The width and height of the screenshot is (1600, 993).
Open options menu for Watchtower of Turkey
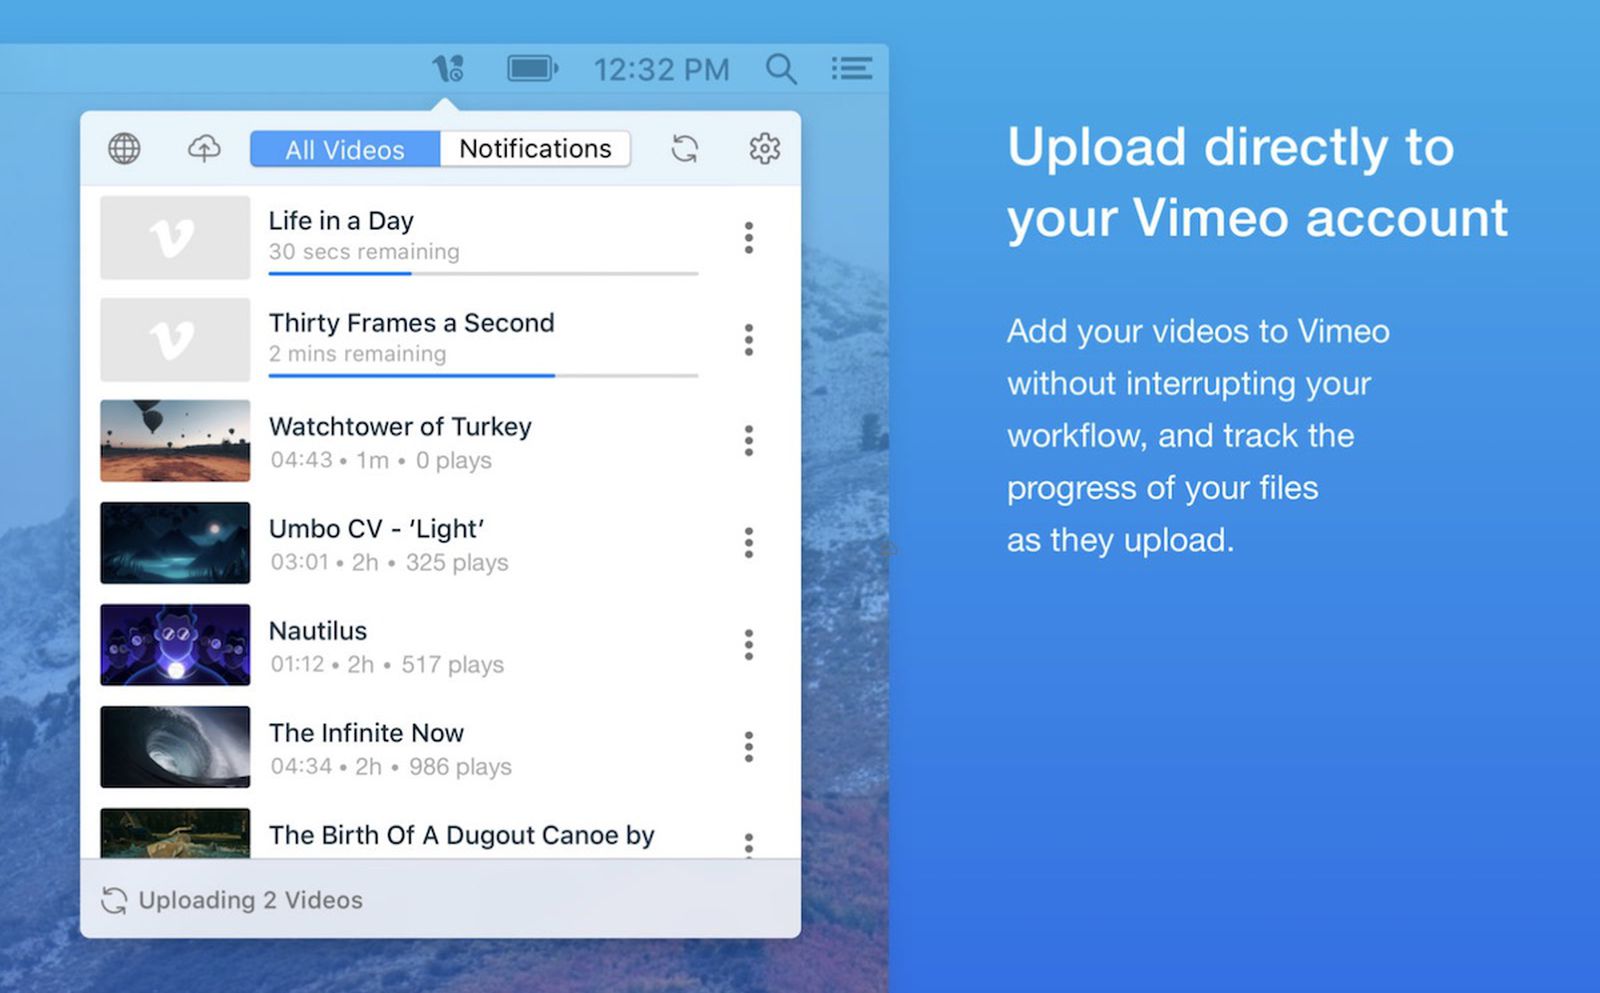748,441
